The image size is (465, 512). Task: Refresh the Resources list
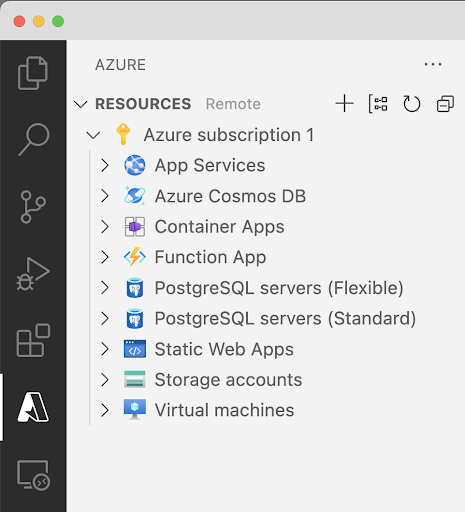[412, 104]
